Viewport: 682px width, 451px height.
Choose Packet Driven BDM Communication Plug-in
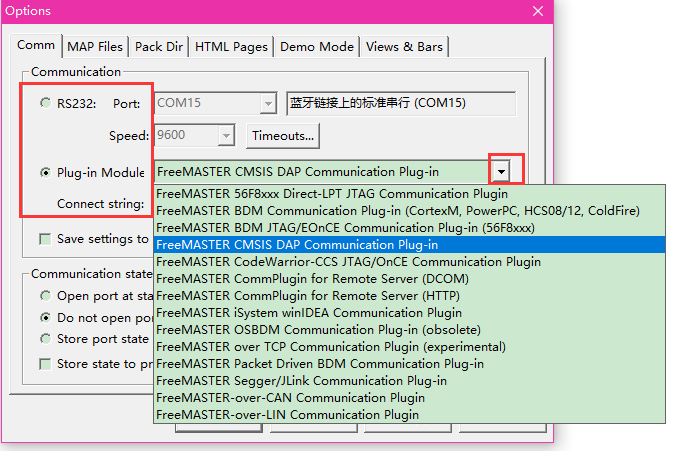click(x=410, y=363)
